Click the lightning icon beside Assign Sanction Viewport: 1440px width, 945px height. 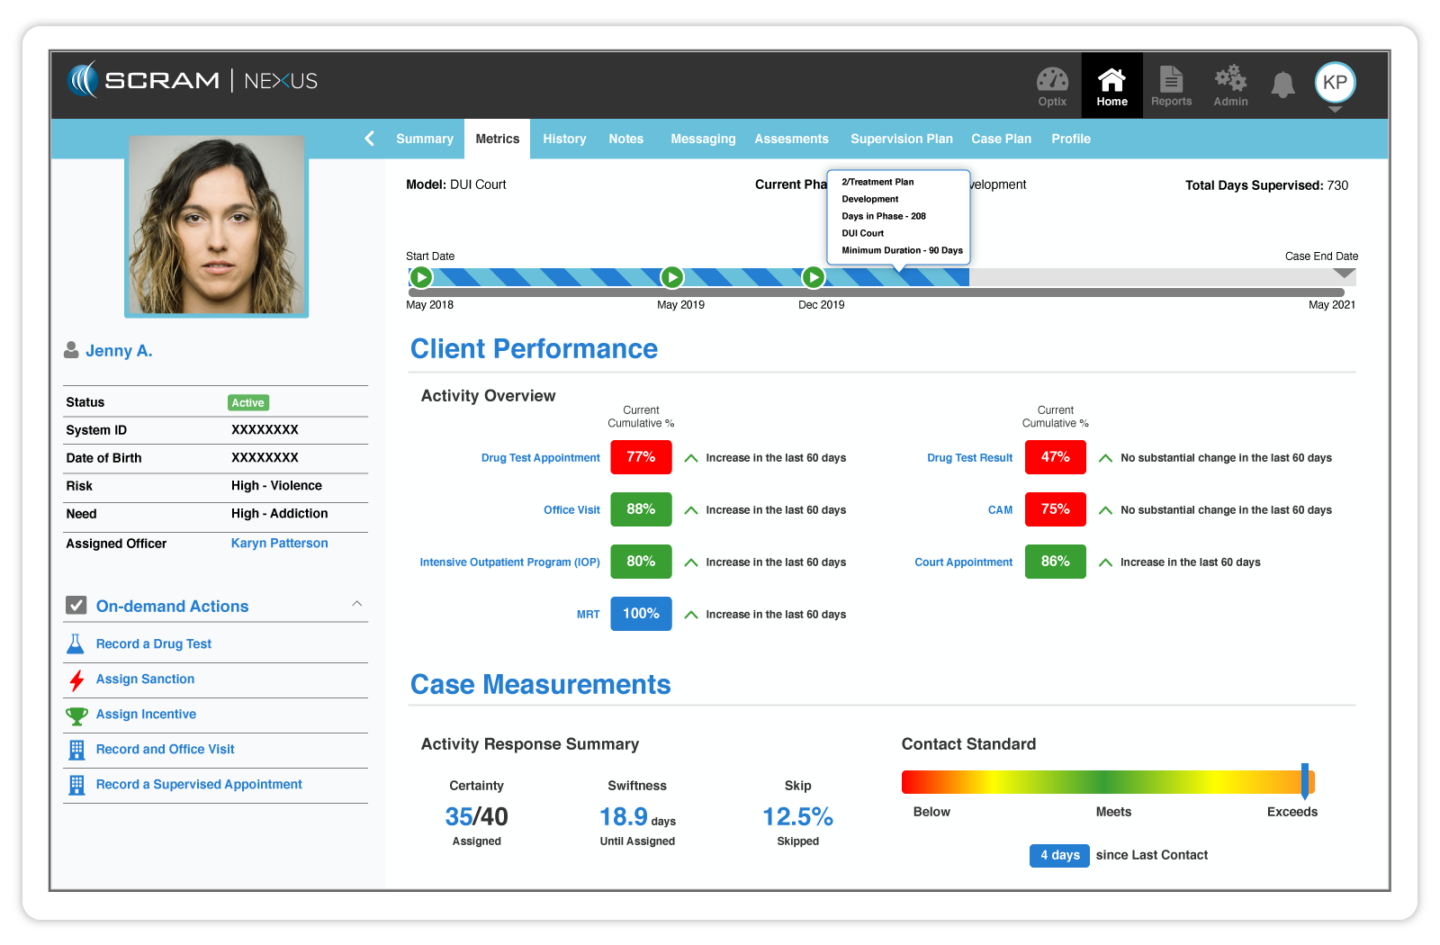click(77, 679)
